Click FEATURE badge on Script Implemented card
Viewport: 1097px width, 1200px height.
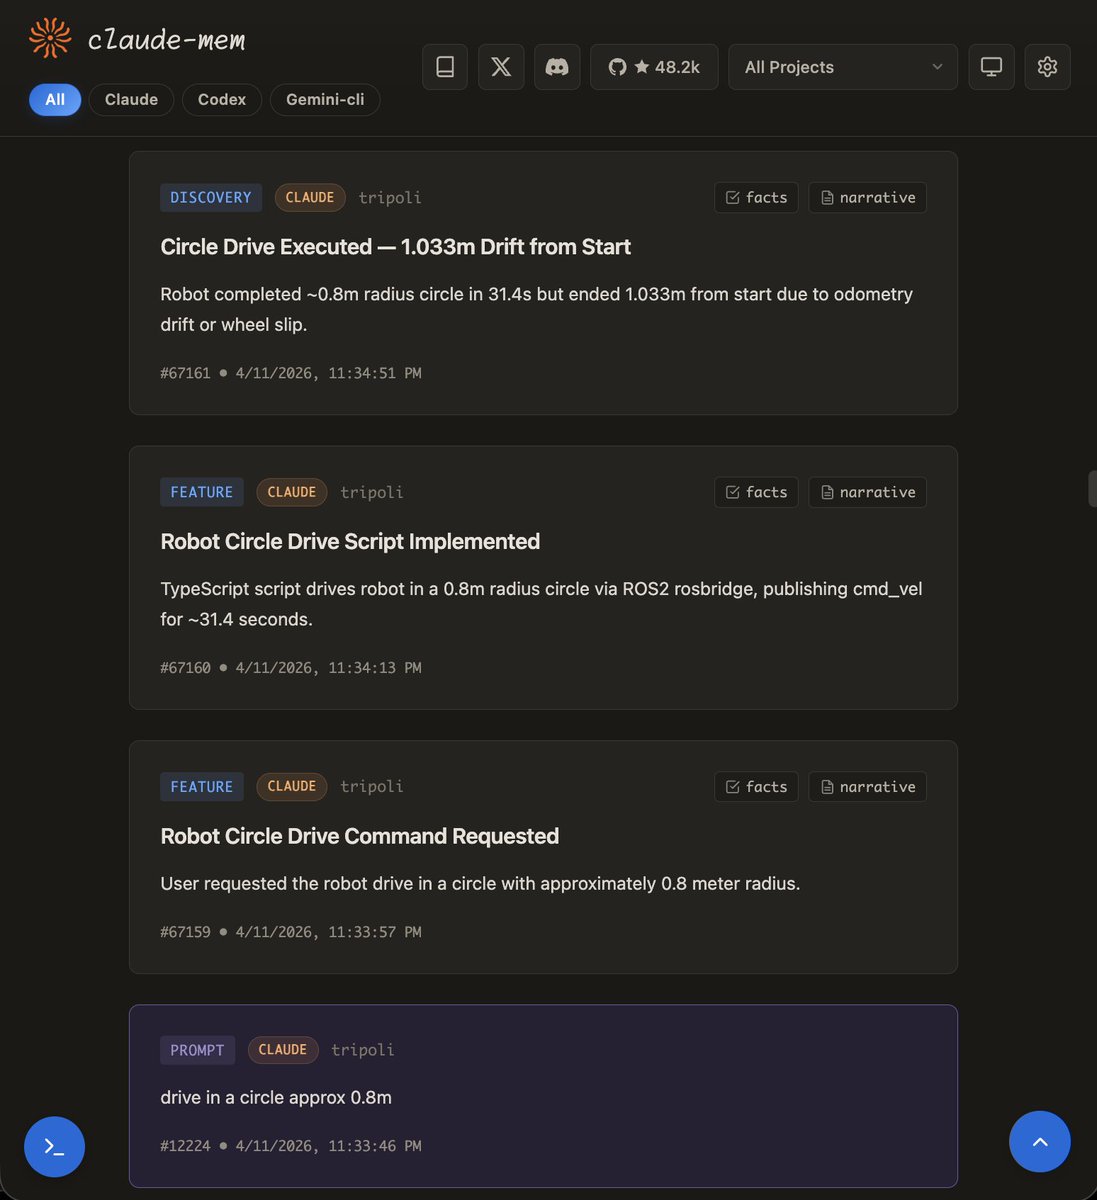201,492
